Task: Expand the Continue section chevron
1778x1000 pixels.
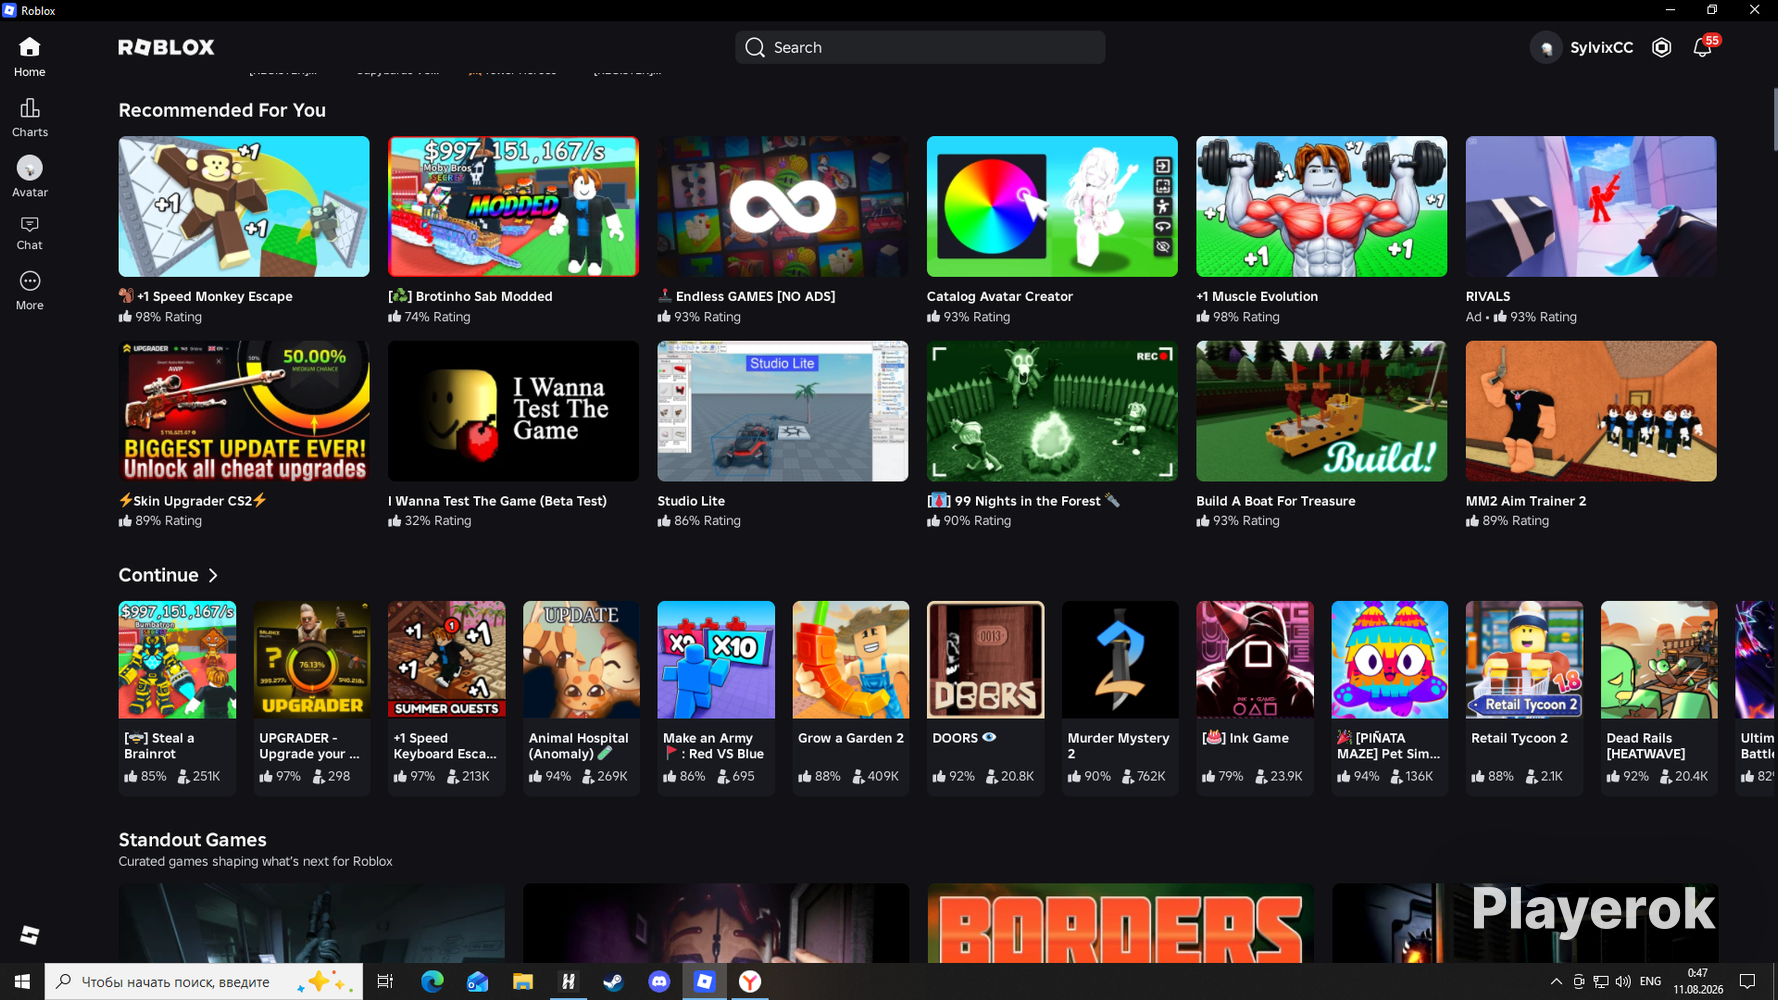Action: click(x=213, y=575)
